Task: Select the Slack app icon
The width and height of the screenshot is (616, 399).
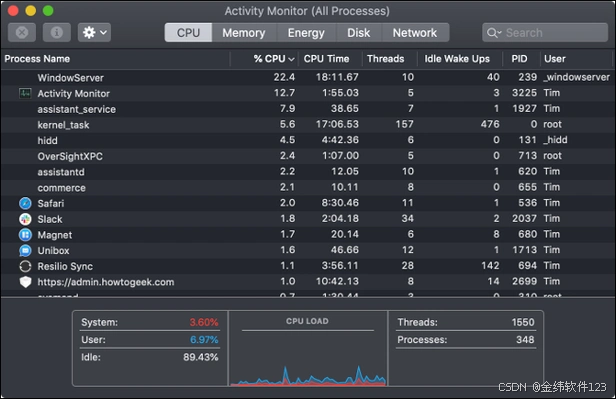Action: tap(25, 219)
